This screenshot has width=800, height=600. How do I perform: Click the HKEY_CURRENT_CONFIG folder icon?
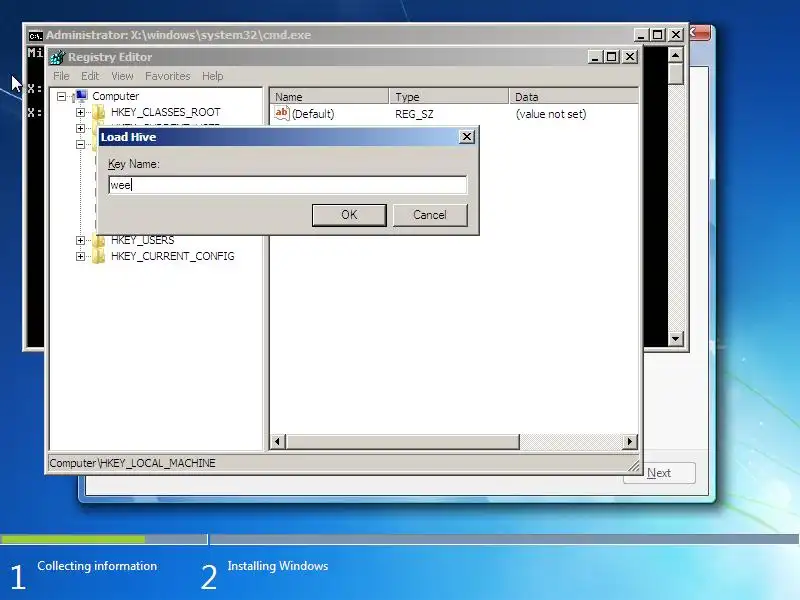click(98, 256)
